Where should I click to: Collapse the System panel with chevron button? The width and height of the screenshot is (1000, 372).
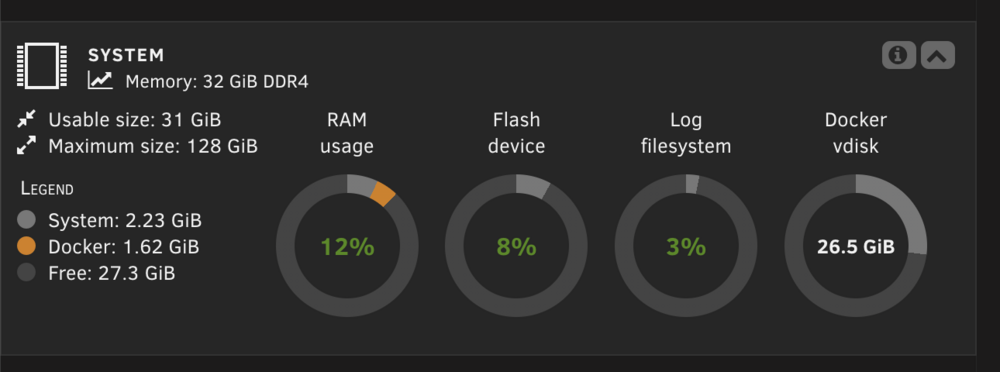click(937, 55)
